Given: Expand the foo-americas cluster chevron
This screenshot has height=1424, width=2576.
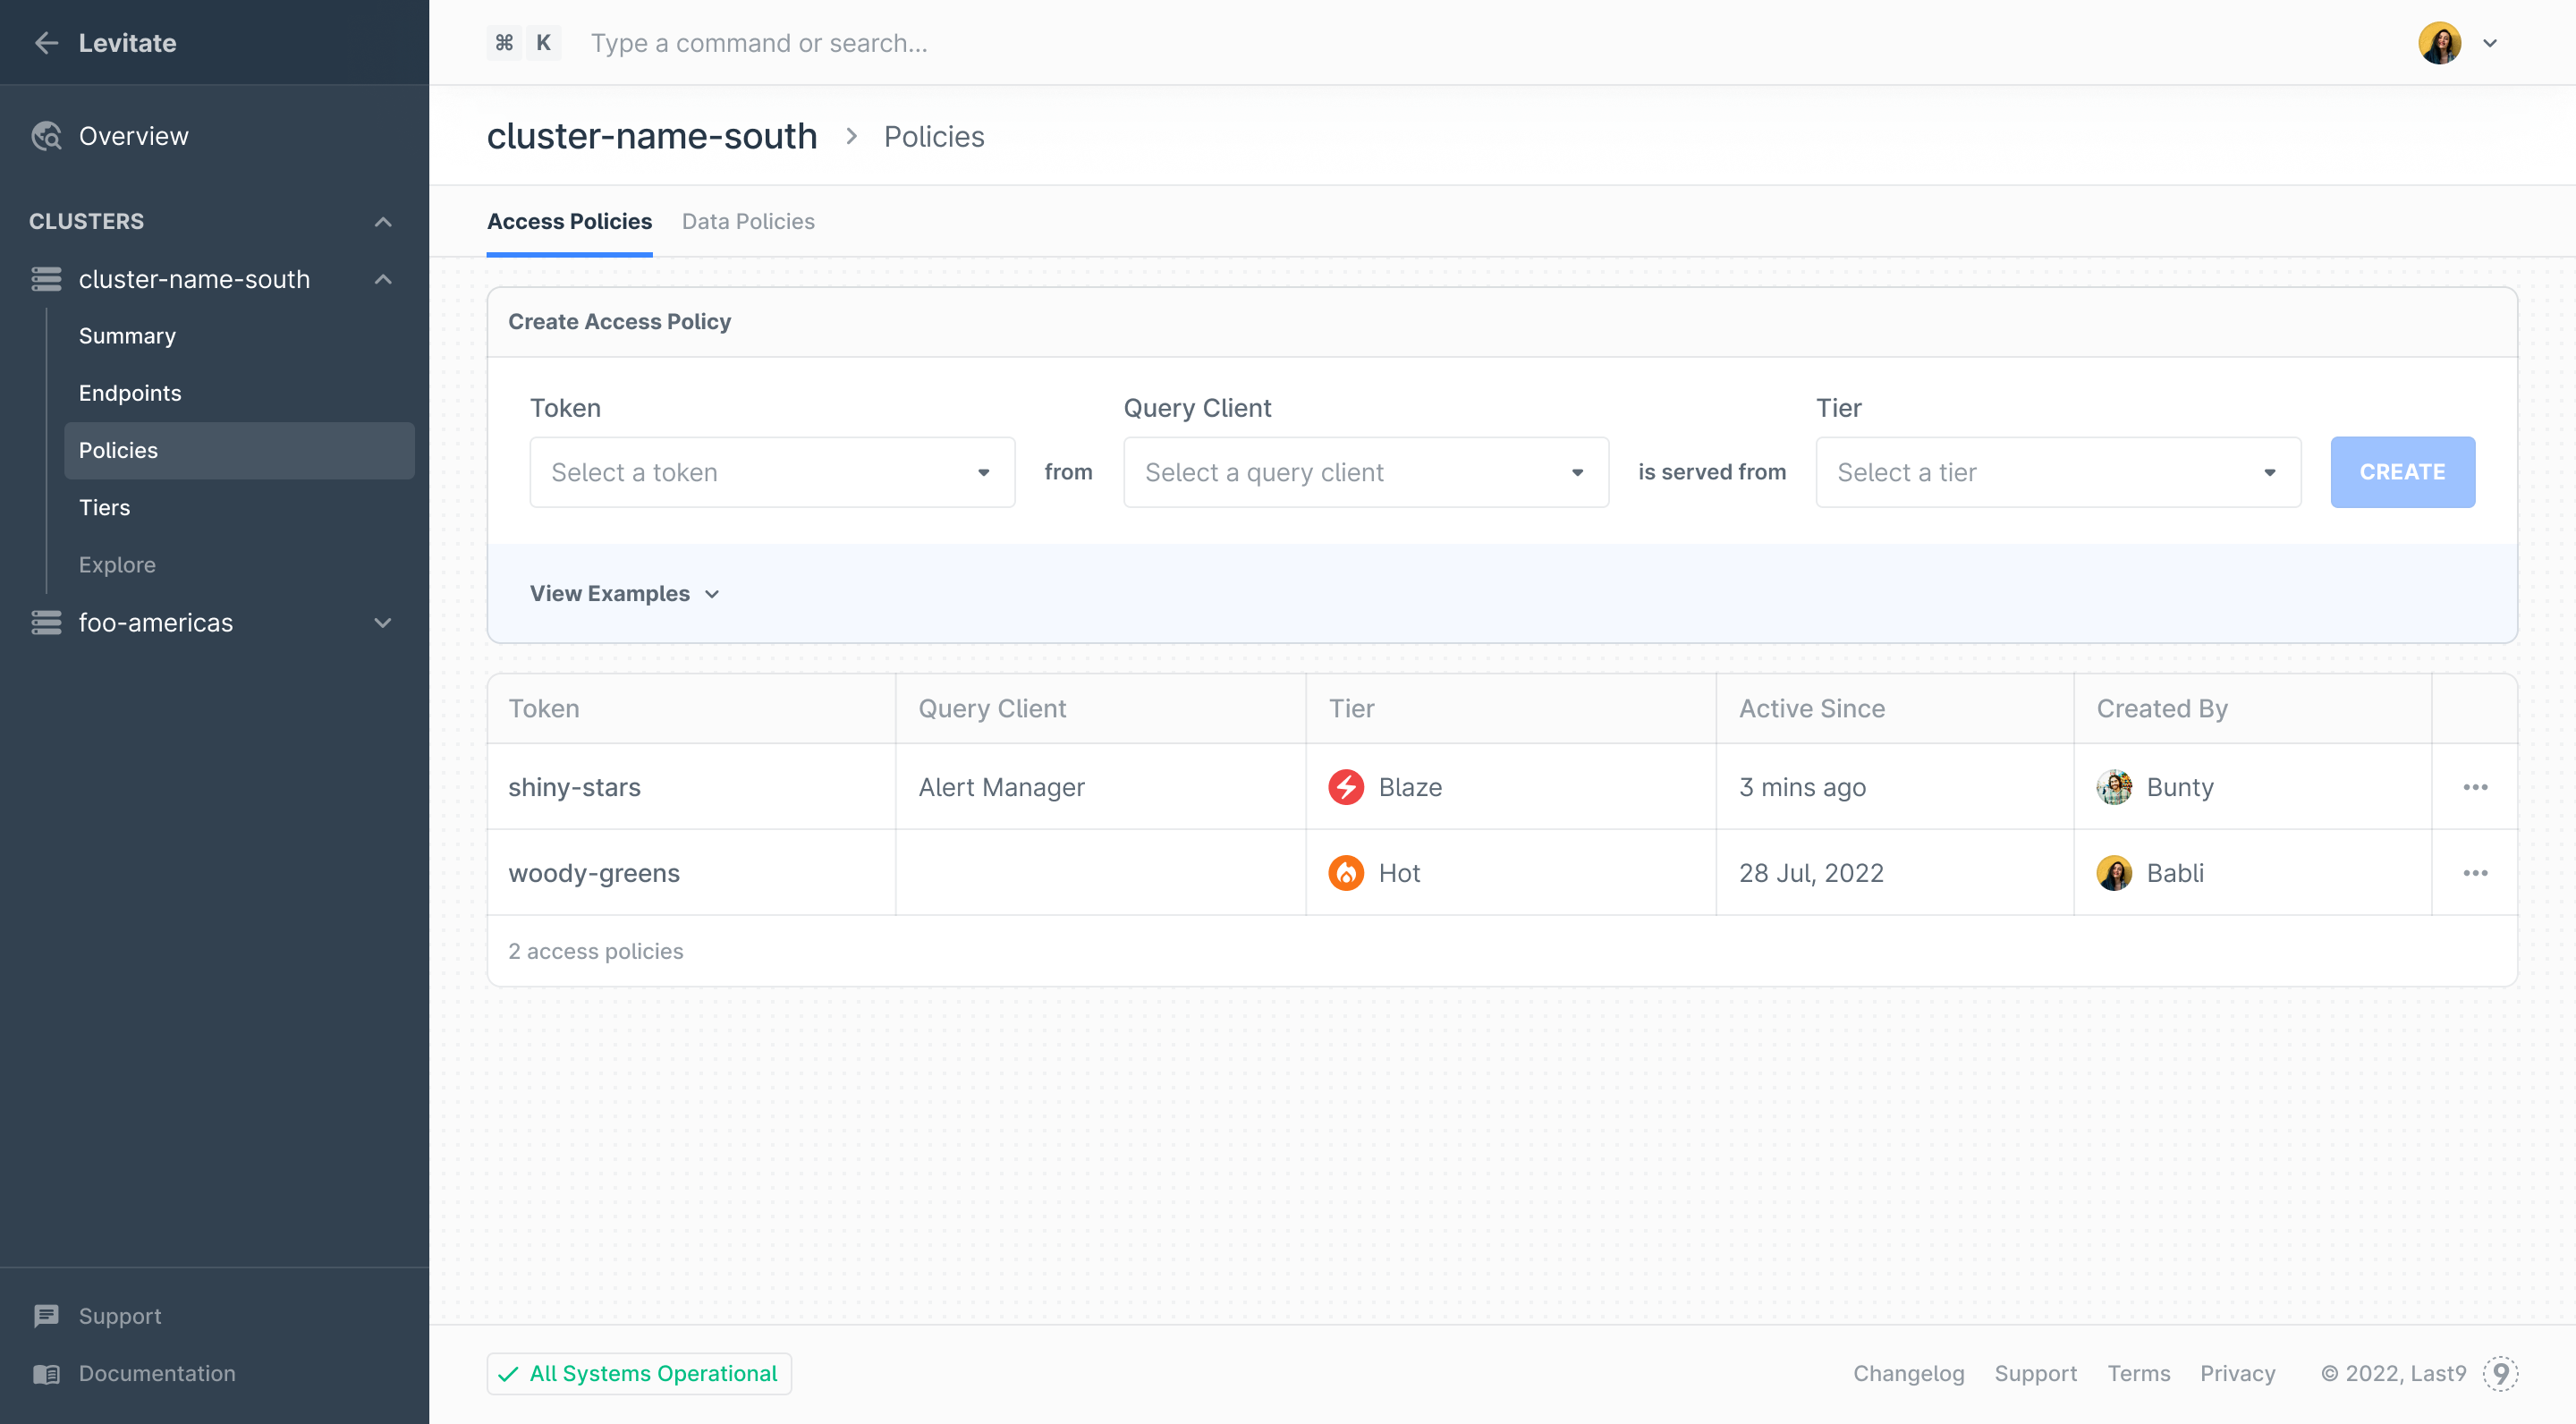Looking at the screenshot, I should point(383,623).
